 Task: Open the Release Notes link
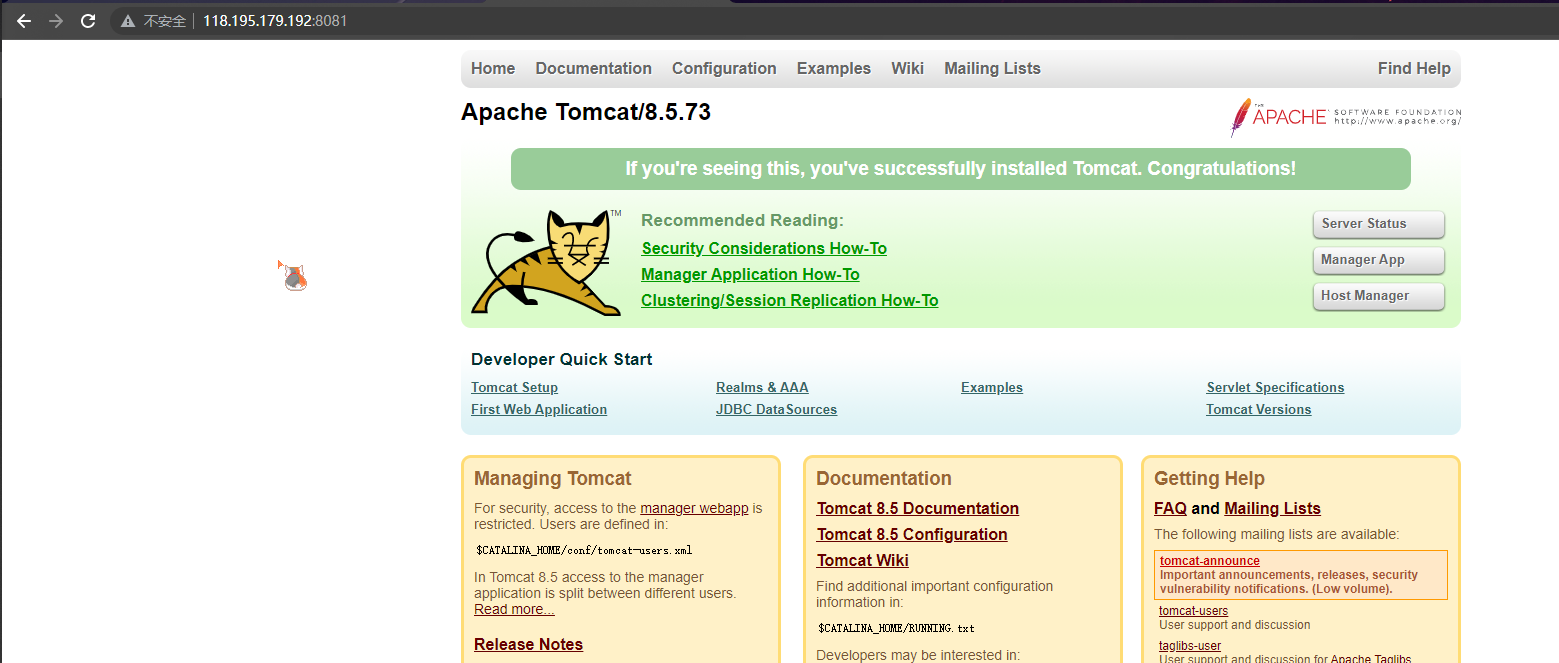pos(528,645)
